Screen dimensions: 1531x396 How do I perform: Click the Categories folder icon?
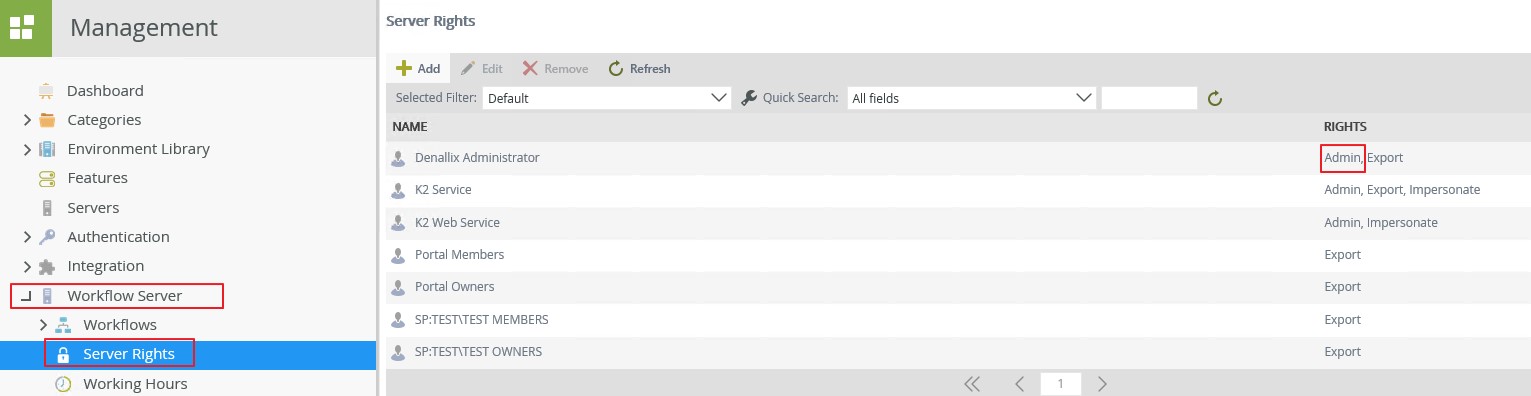(x=47, y=120)
